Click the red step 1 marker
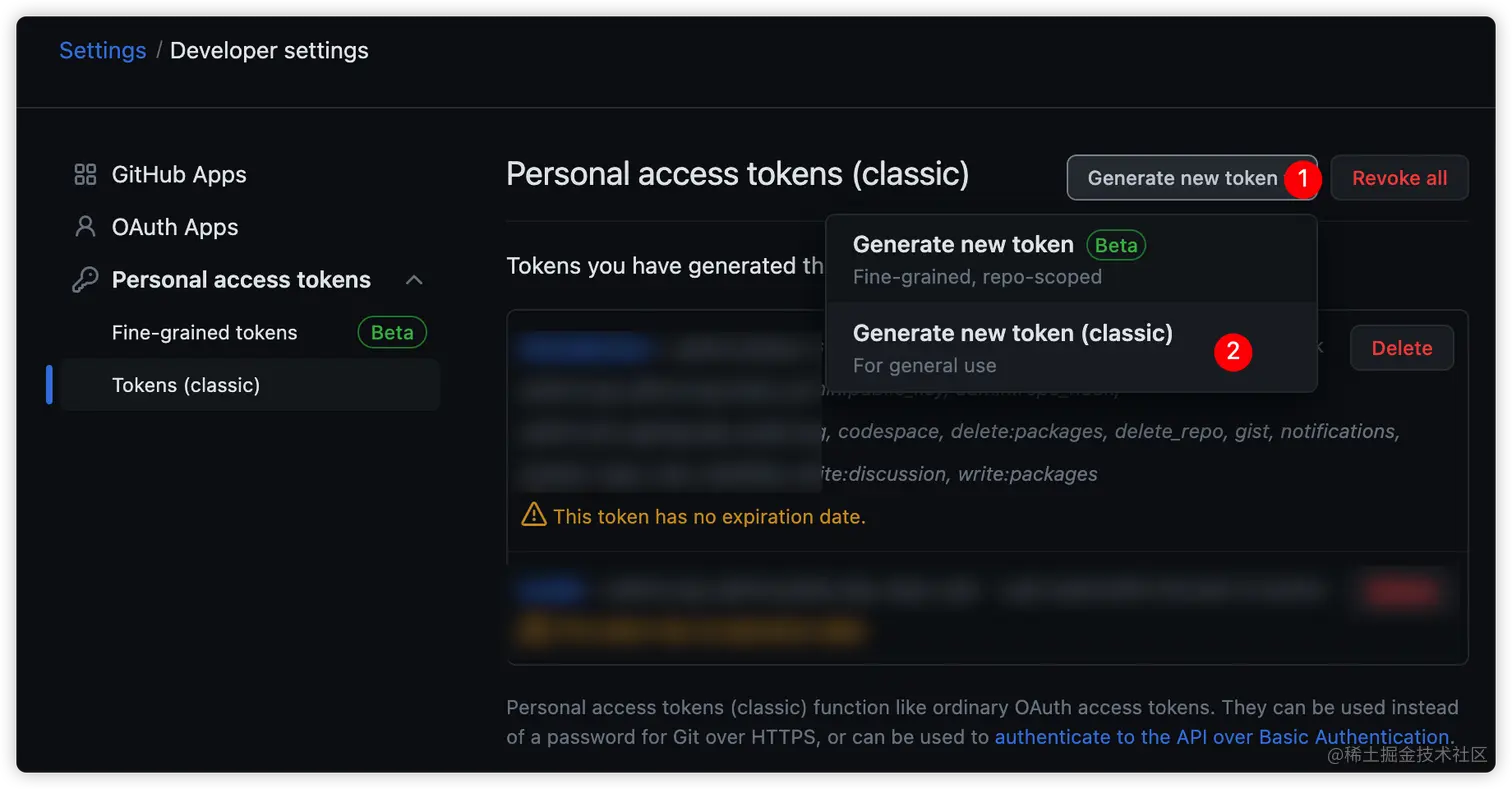 click(x=1301, y=179)
